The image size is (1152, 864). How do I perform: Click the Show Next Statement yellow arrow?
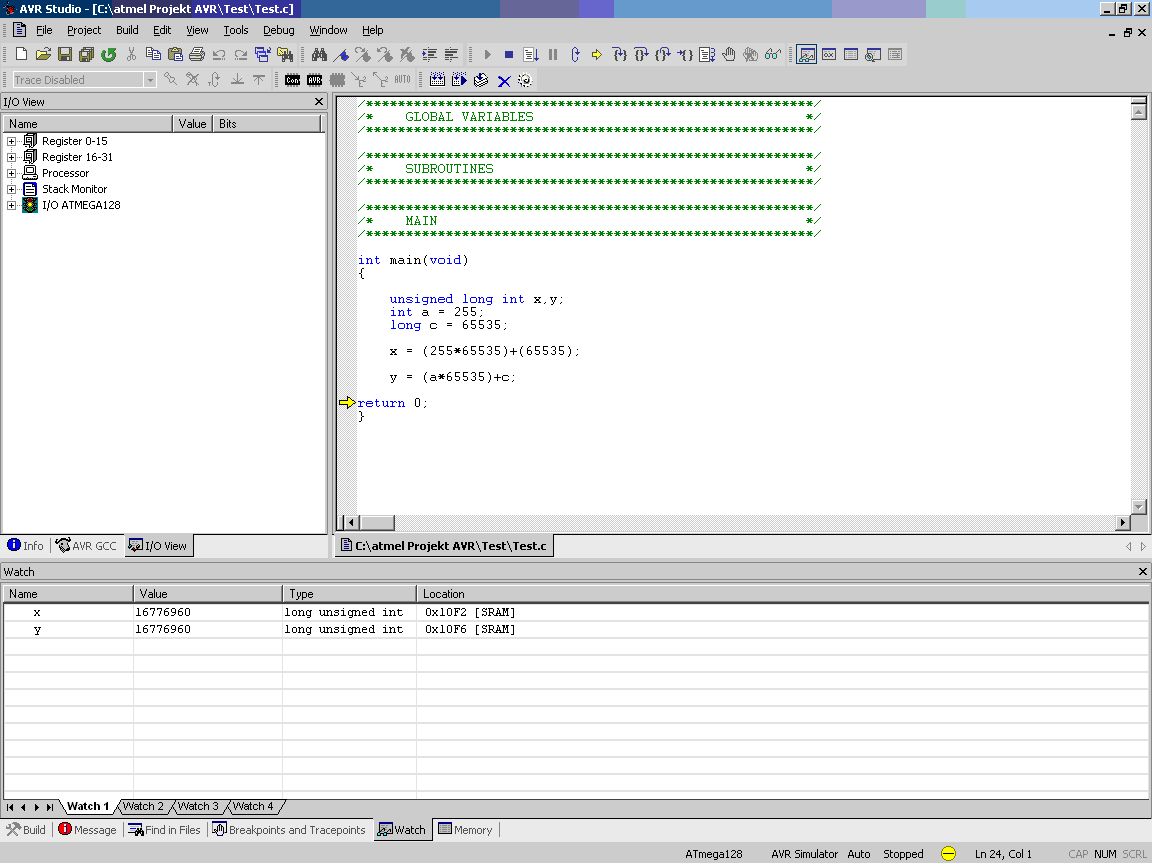click(x=597, y=54)
